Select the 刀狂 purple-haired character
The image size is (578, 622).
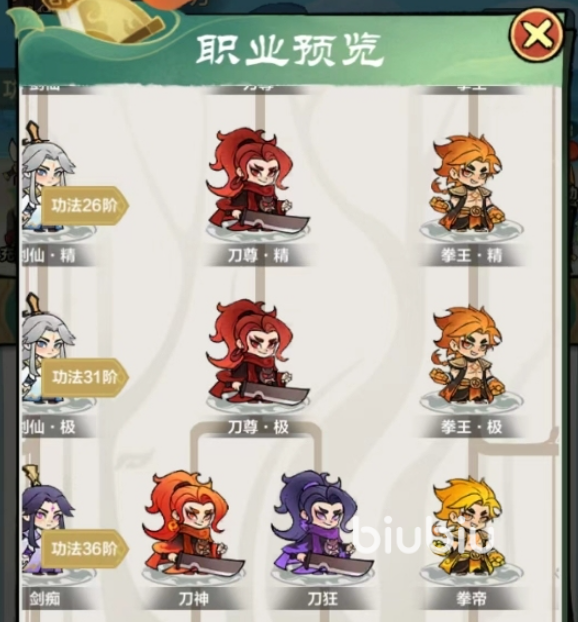(322, 528)
